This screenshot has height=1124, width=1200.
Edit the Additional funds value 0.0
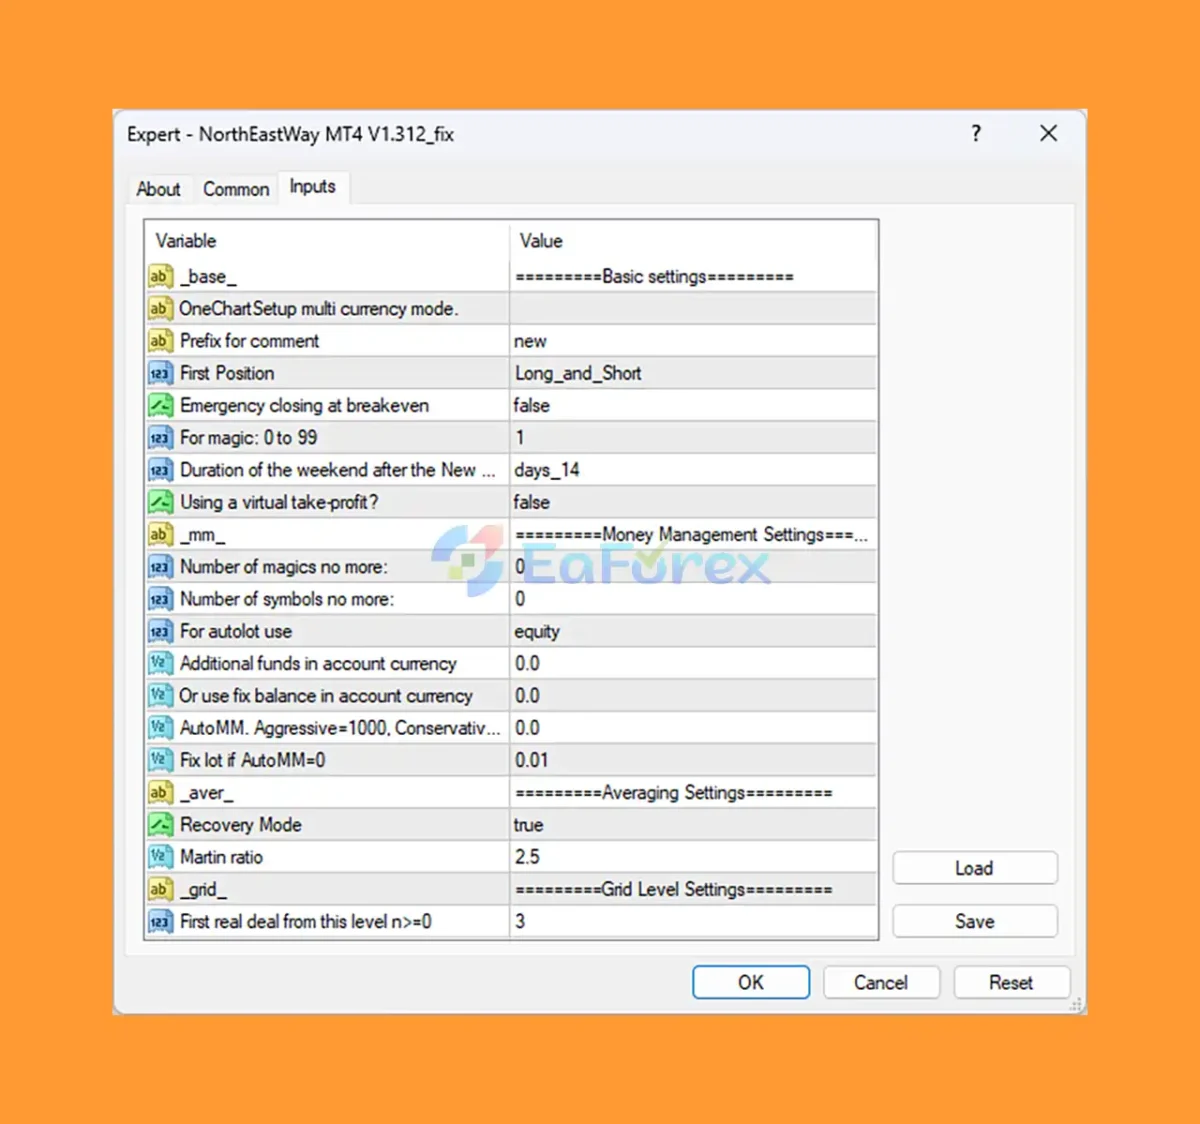click(693, 663)
